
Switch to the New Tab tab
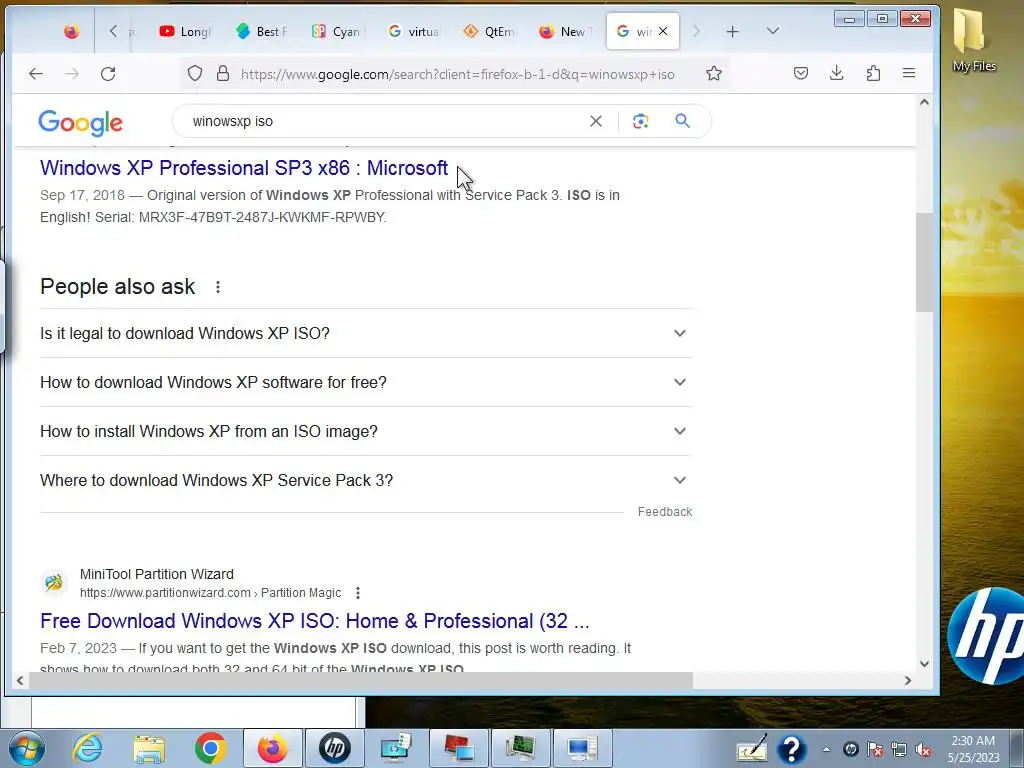click(565, 31)
